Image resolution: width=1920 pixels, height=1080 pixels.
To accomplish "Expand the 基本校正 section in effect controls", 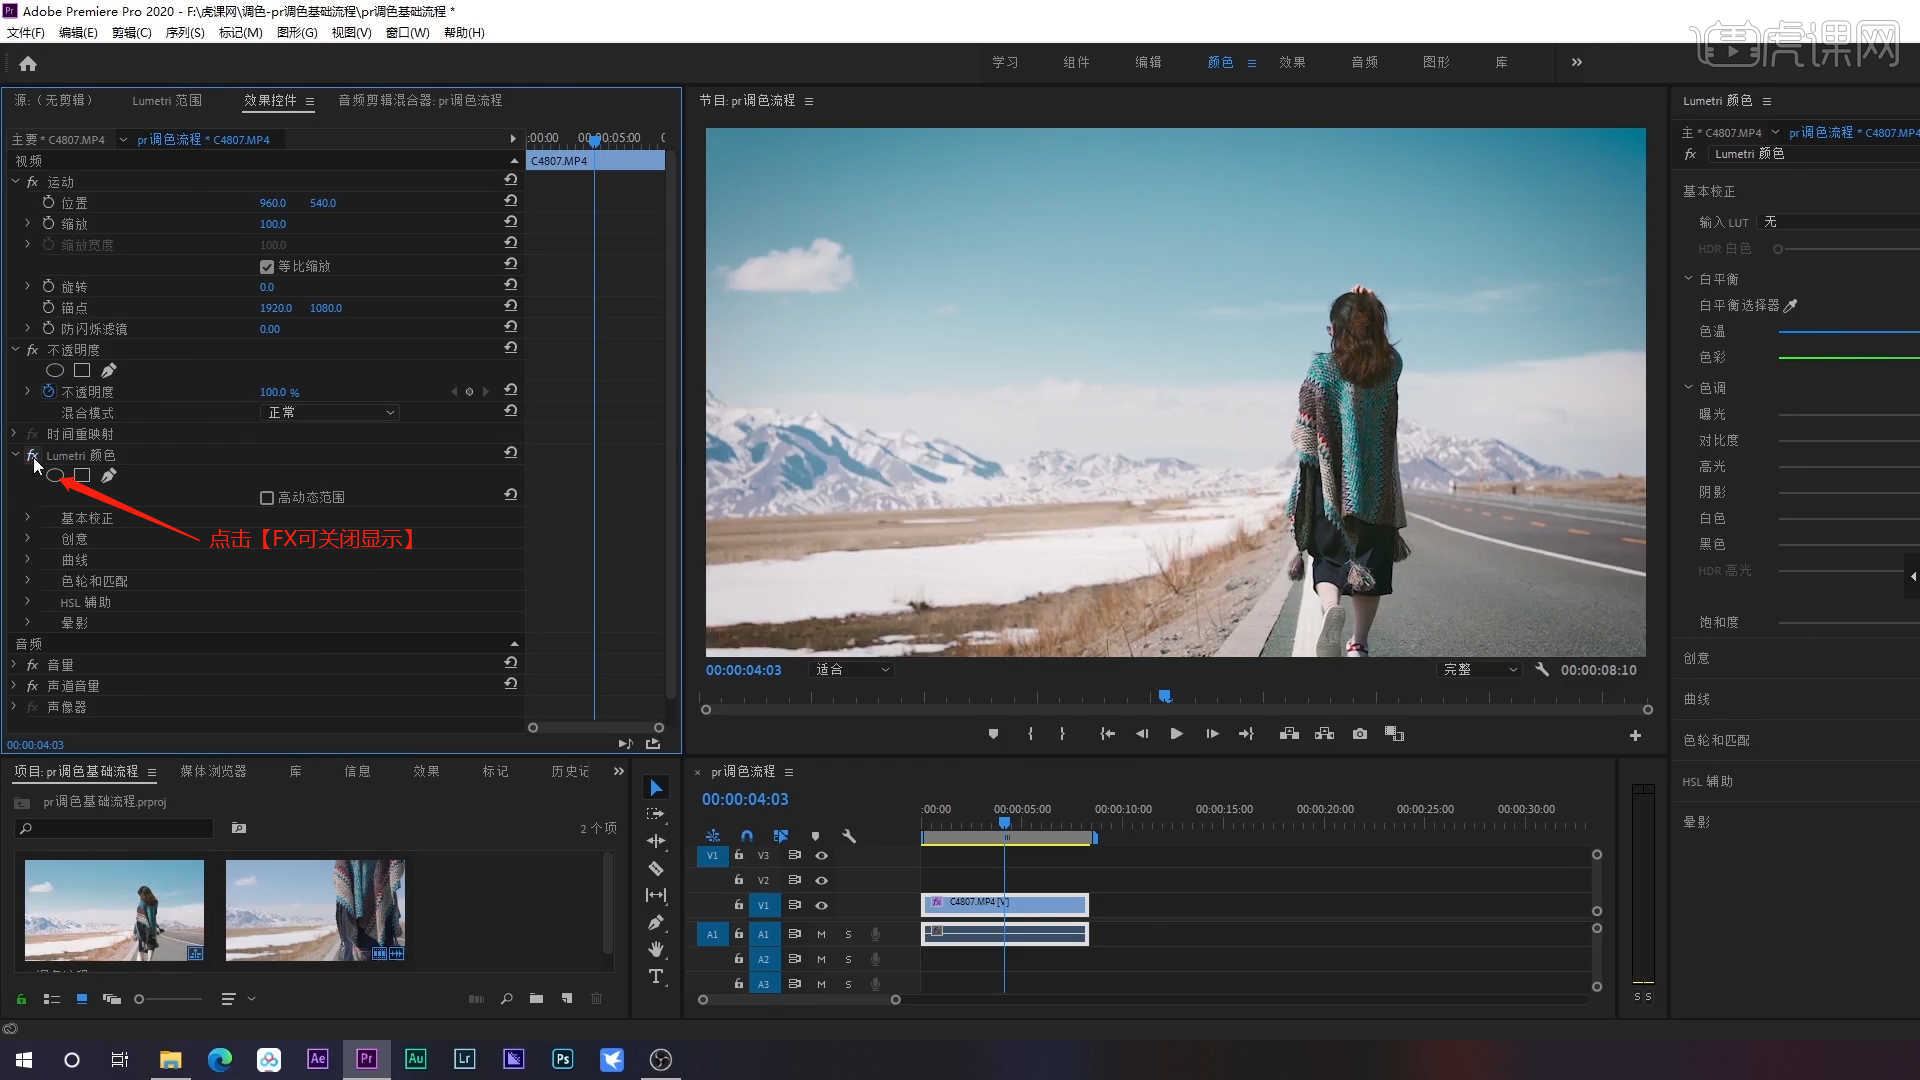I will coord(27,518).
